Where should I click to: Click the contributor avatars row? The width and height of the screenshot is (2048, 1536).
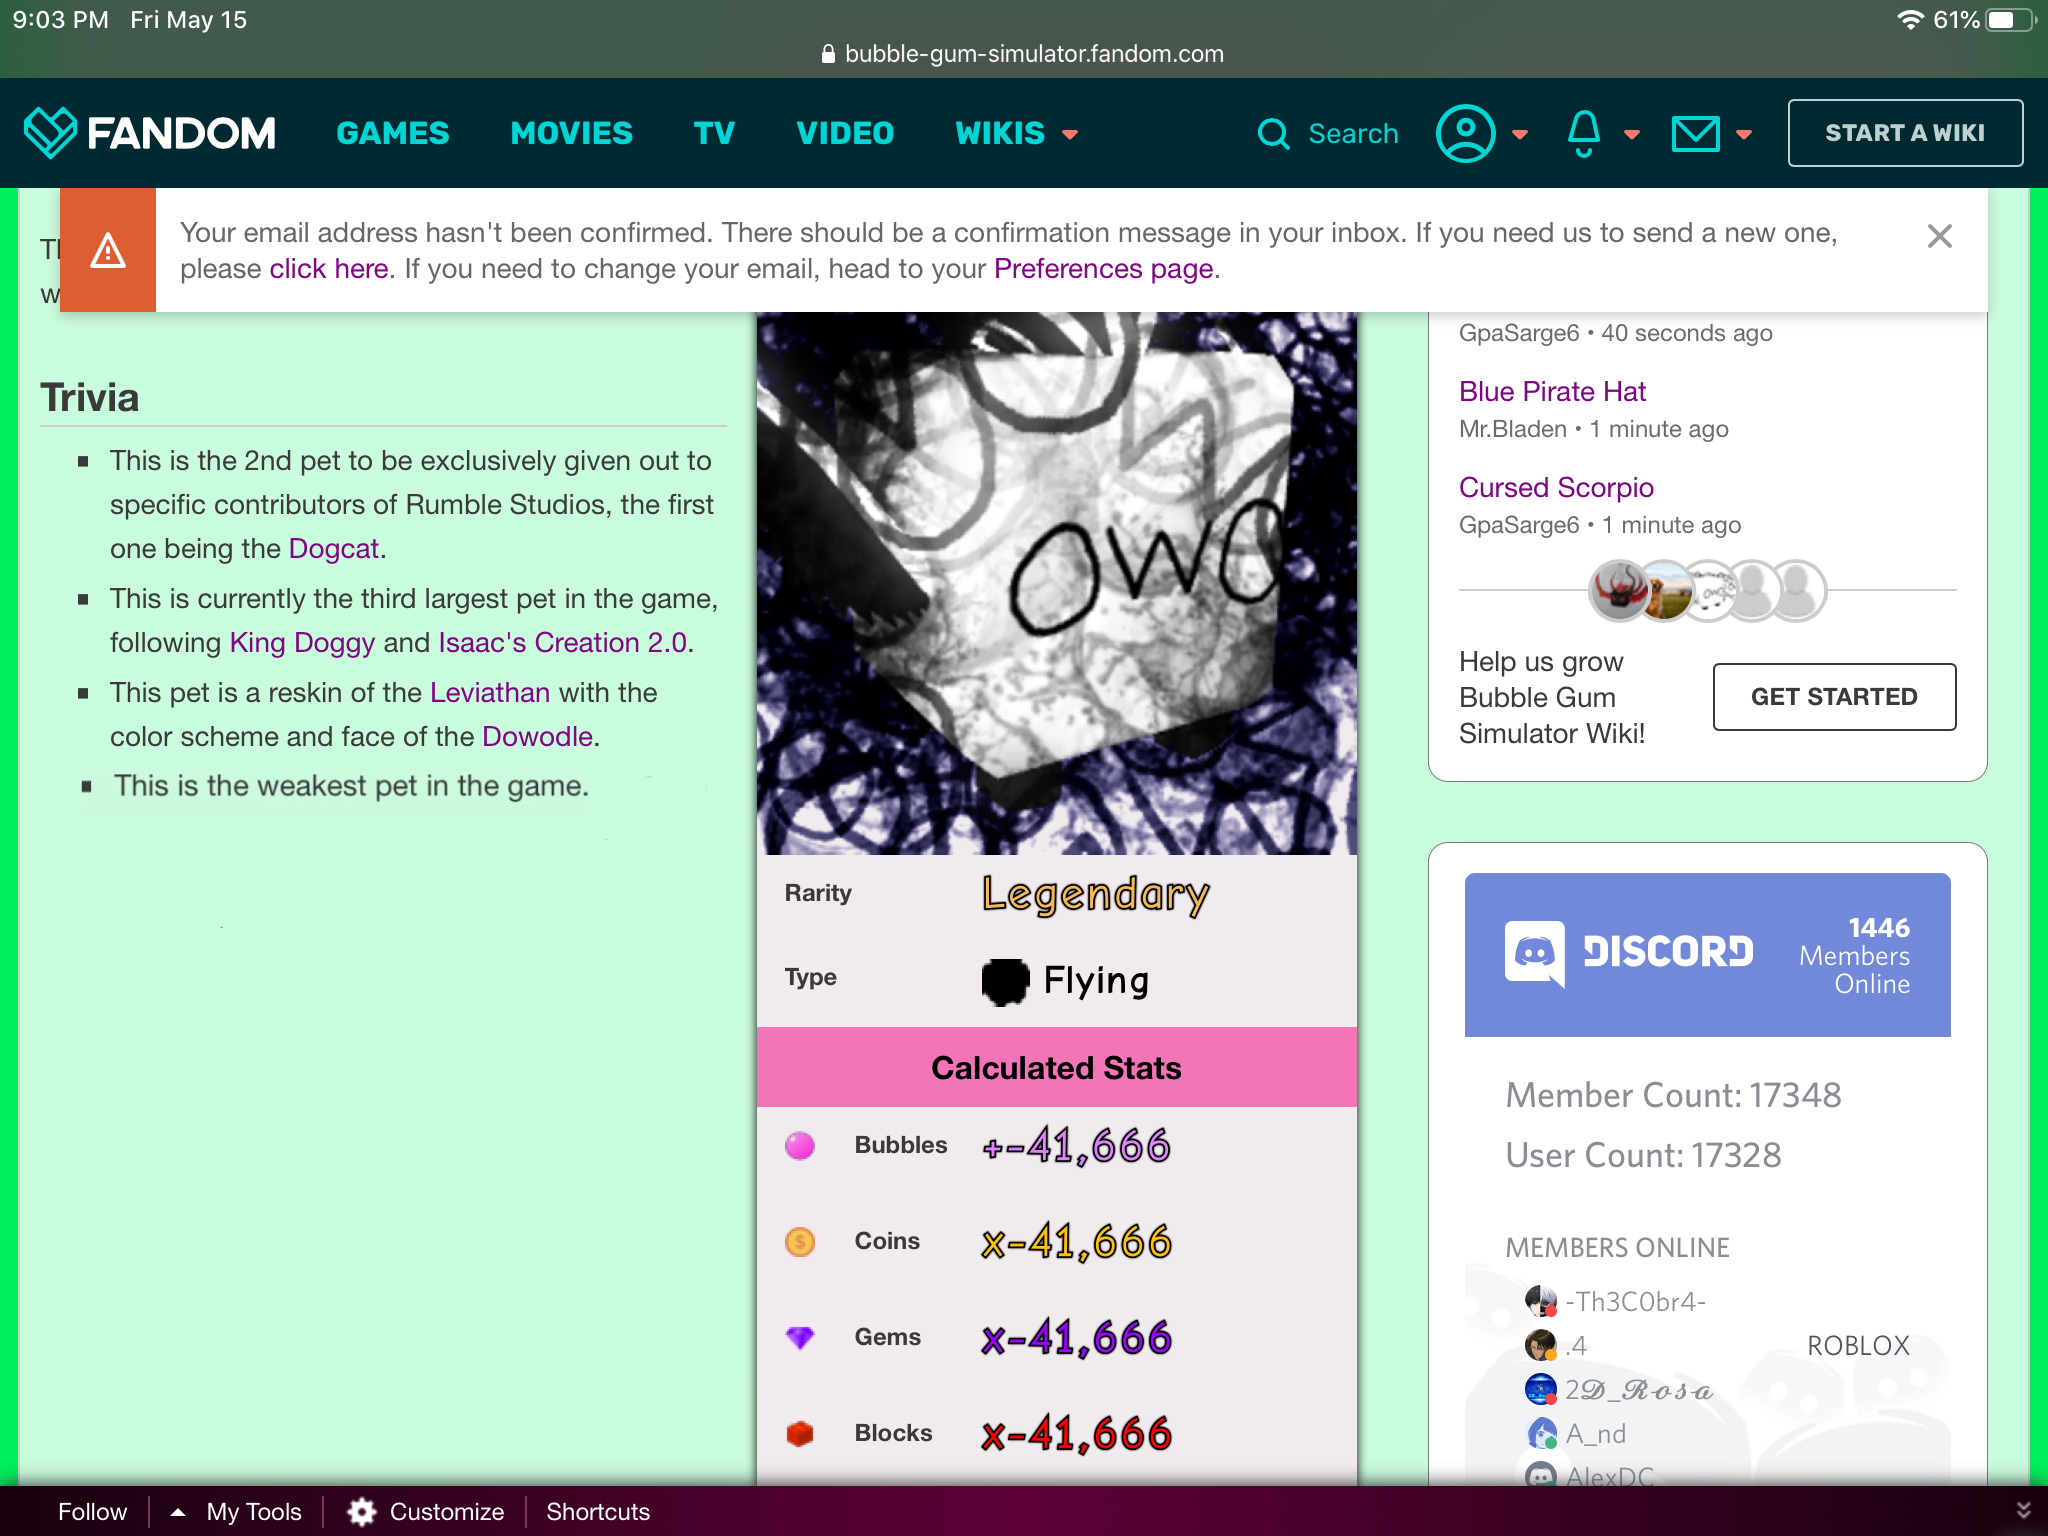coord(1707,591)
